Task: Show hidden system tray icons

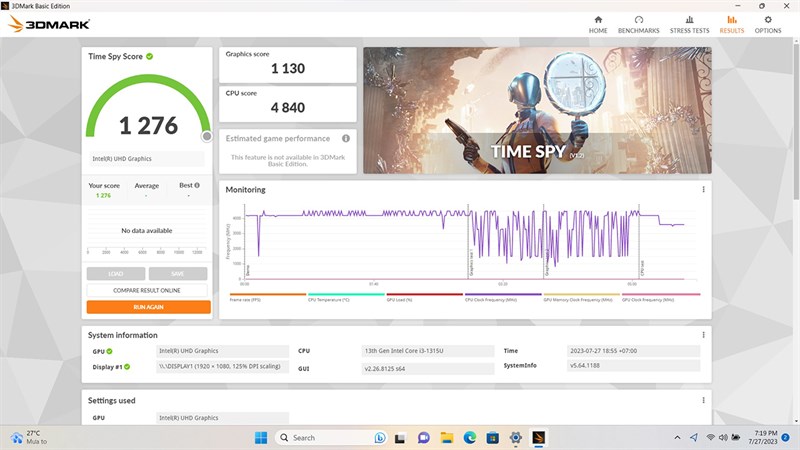Action: [677, 437]
